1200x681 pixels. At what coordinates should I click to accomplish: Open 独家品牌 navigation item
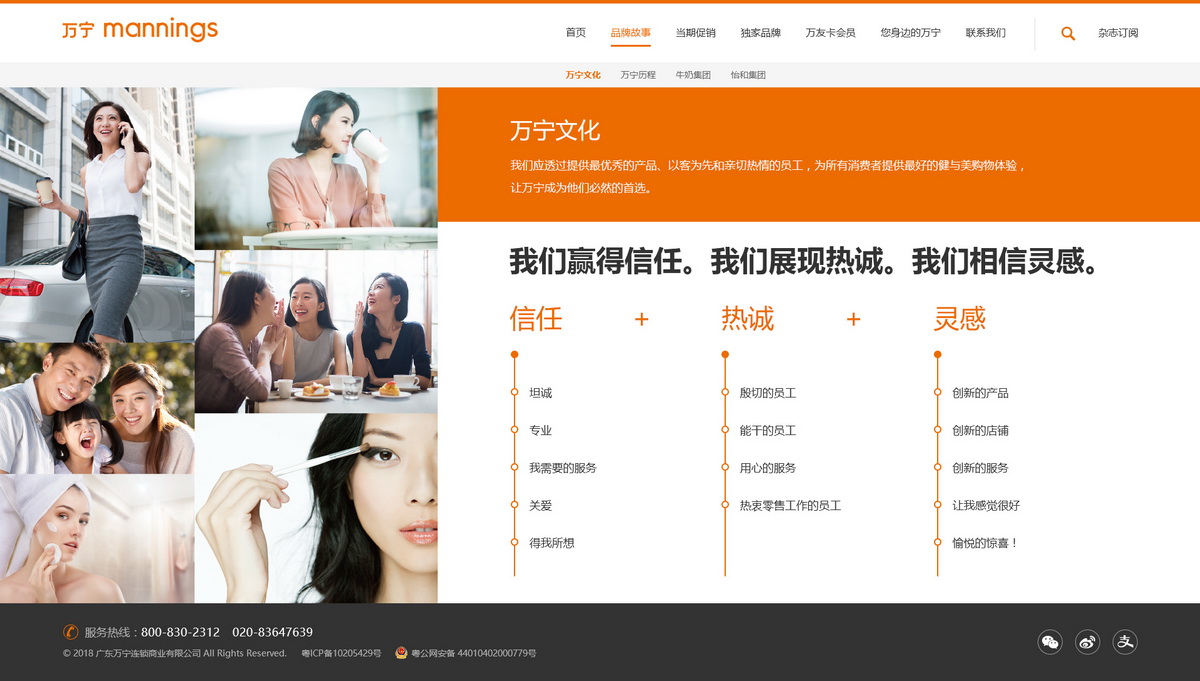[760, 33]
